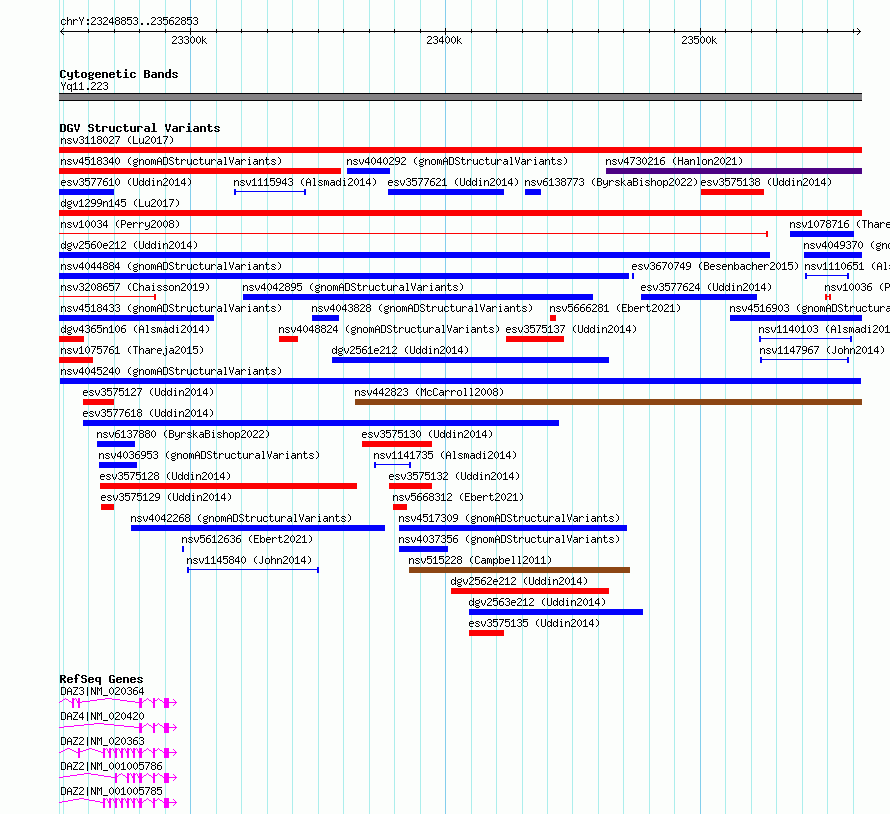Select the esv3575137 (Uddin2014) red bar

(535, 339)
